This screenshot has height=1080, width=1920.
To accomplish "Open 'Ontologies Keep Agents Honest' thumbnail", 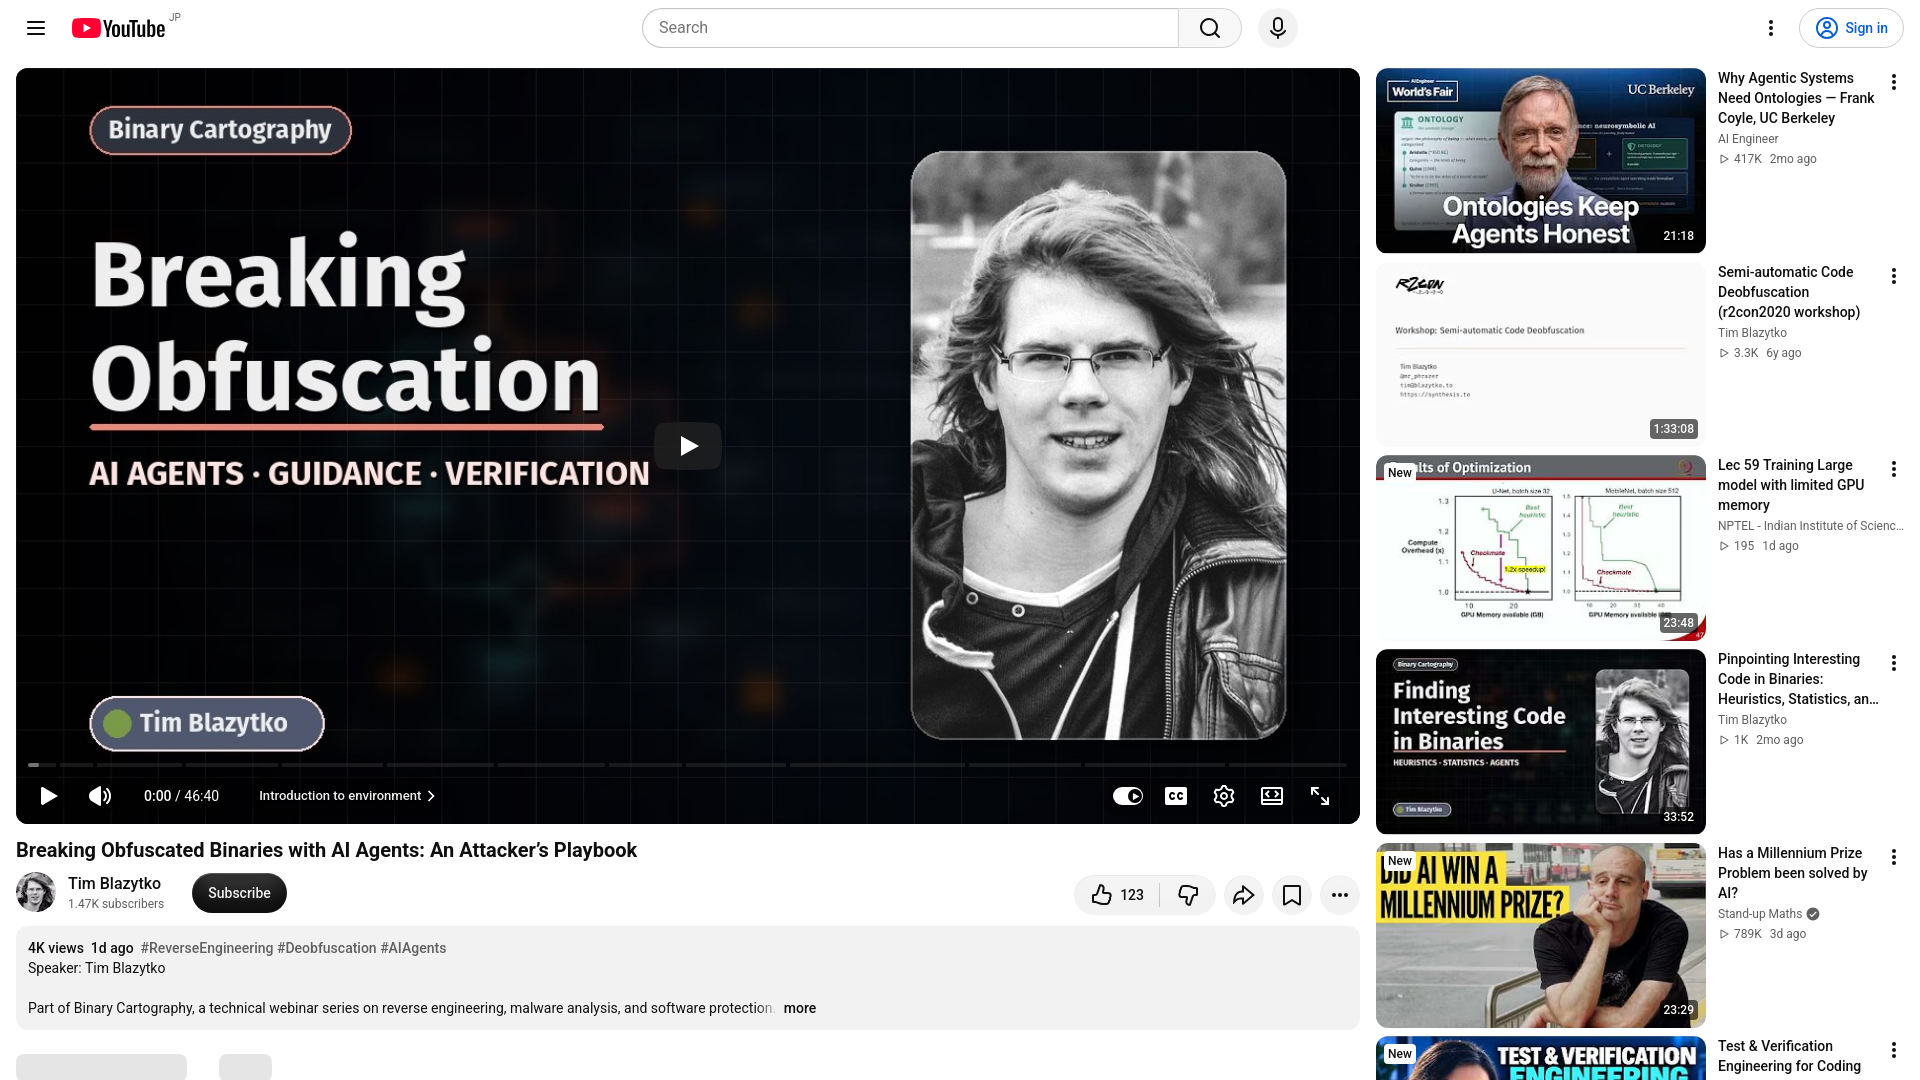I will pyautogui.click(x=1541, y=160).
